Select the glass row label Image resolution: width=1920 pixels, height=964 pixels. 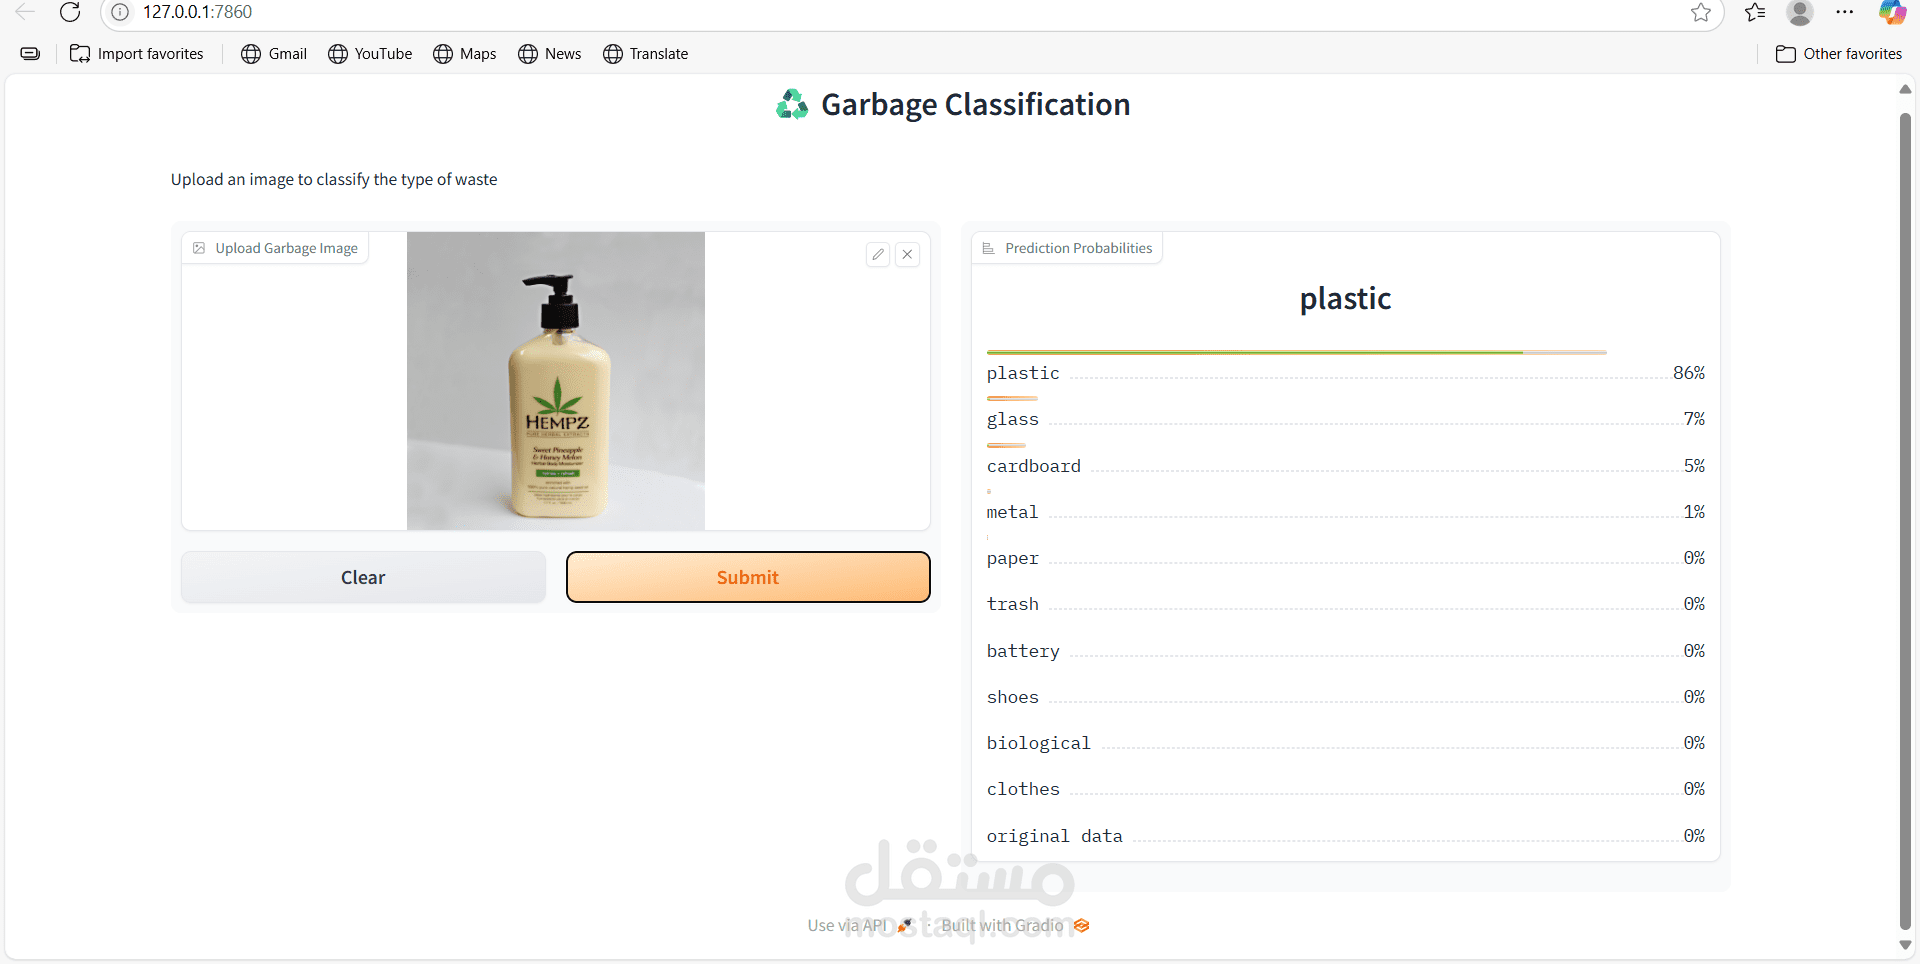pyautogui.click(x=1013, y=419)
